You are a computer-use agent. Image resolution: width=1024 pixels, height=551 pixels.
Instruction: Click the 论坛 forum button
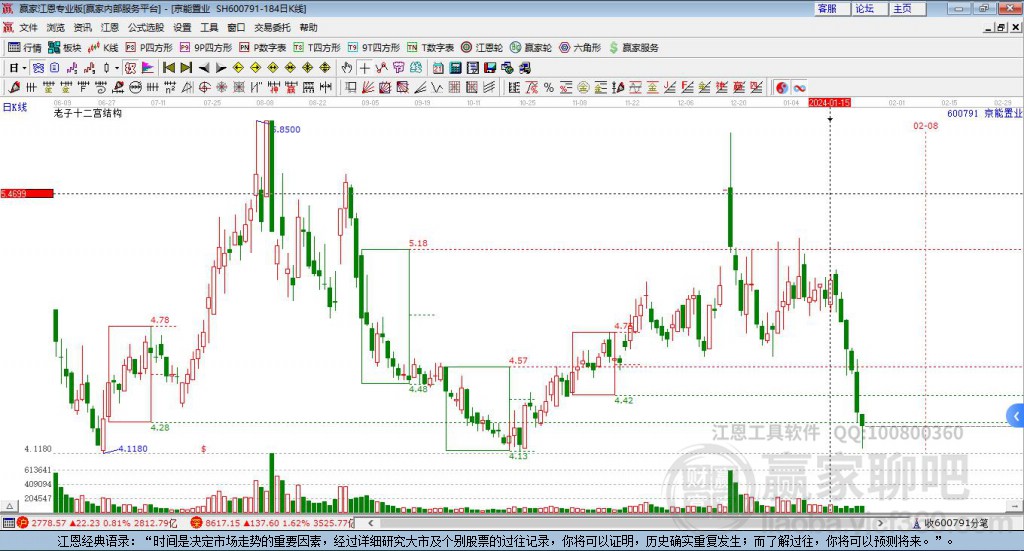(x=869, y=8)
